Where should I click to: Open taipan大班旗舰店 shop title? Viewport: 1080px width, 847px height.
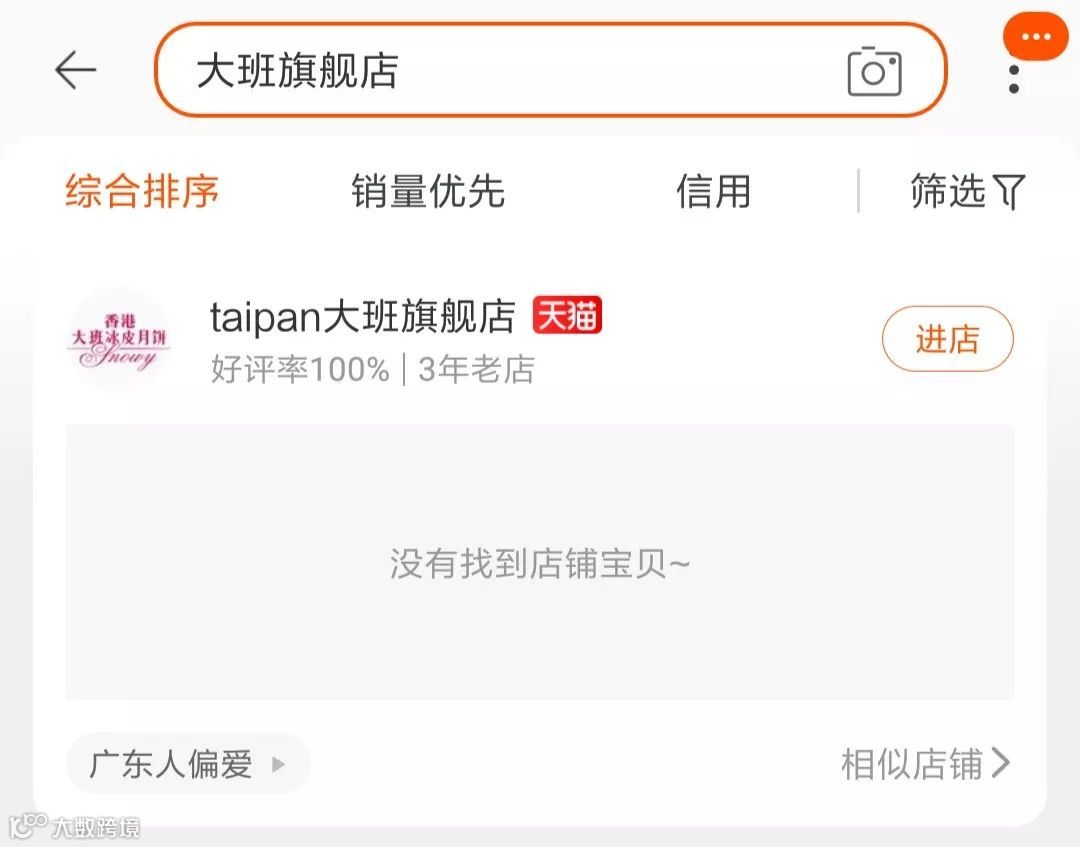[x=362, y=316]
